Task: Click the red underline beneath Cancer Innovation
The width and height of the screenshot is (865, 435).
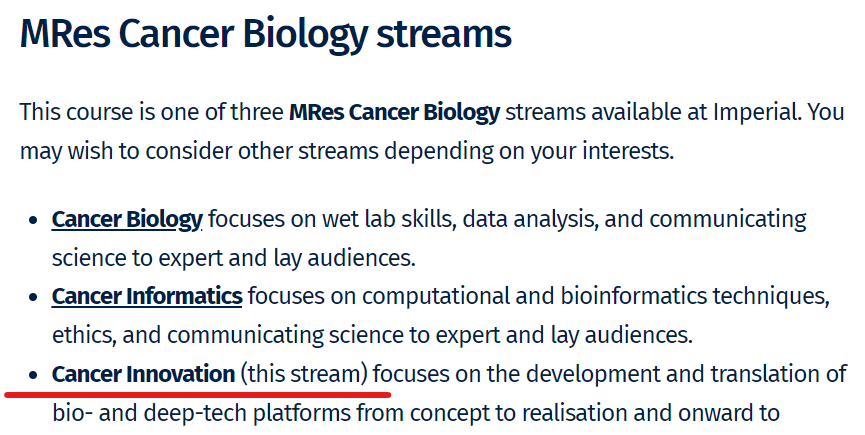Action: (x=198, y=395)
